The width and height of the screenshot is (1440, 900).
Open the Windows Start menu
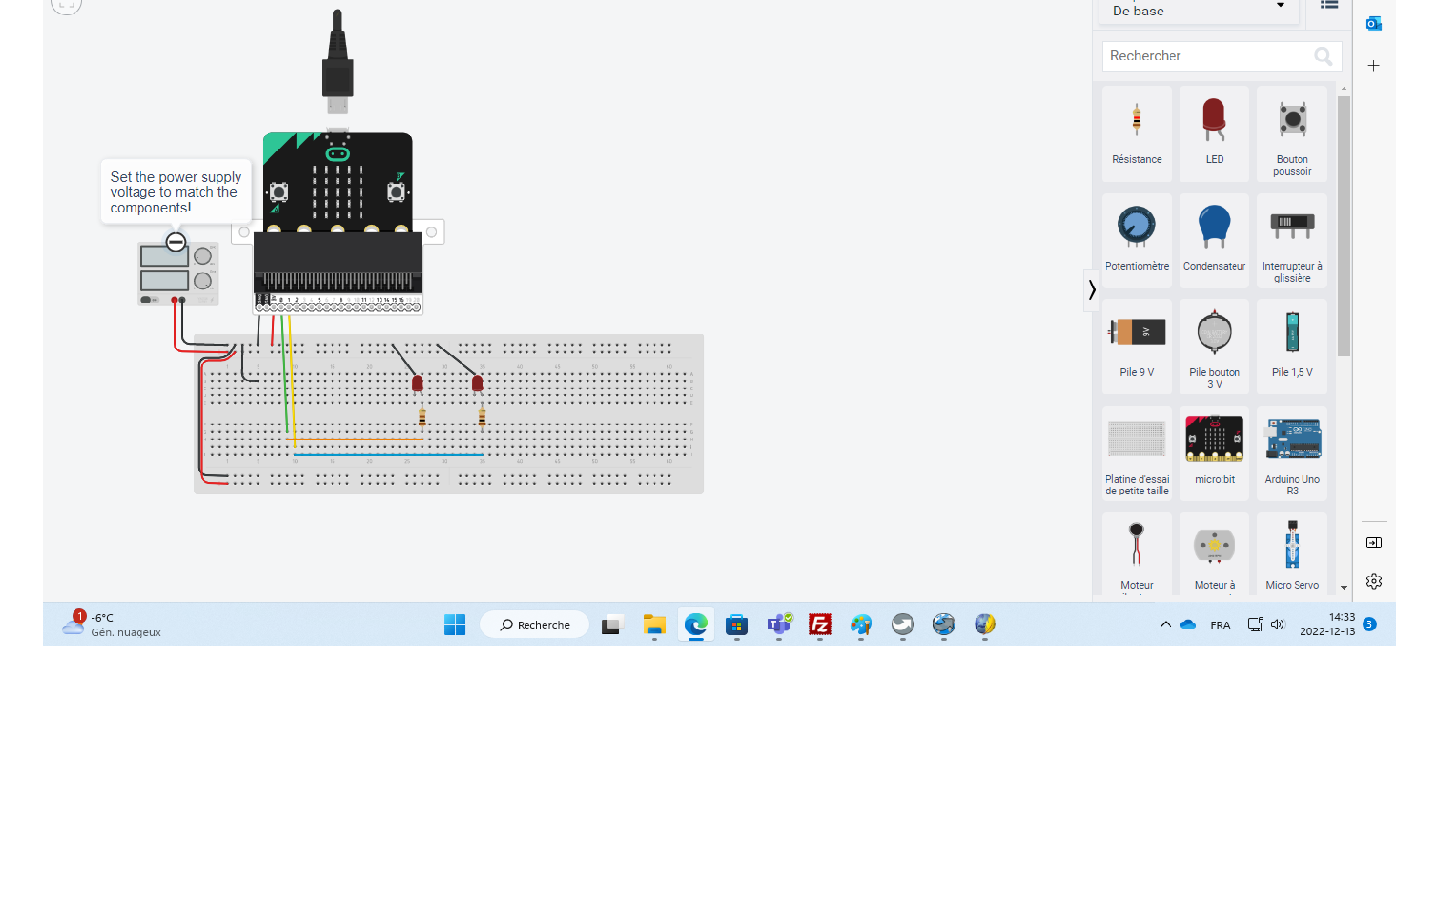(x=454, y=625)
